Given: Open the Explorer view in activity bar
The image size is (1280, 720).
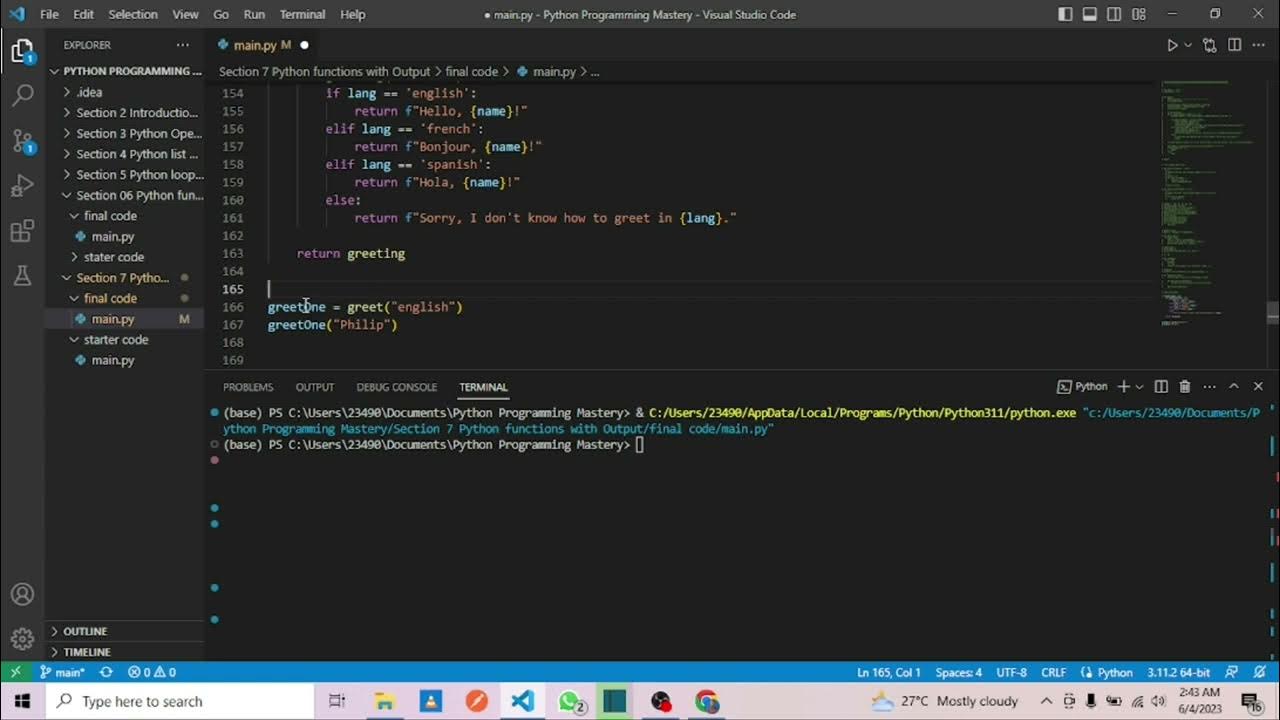Looking at the screenshot, I should [x=22, y=52].
